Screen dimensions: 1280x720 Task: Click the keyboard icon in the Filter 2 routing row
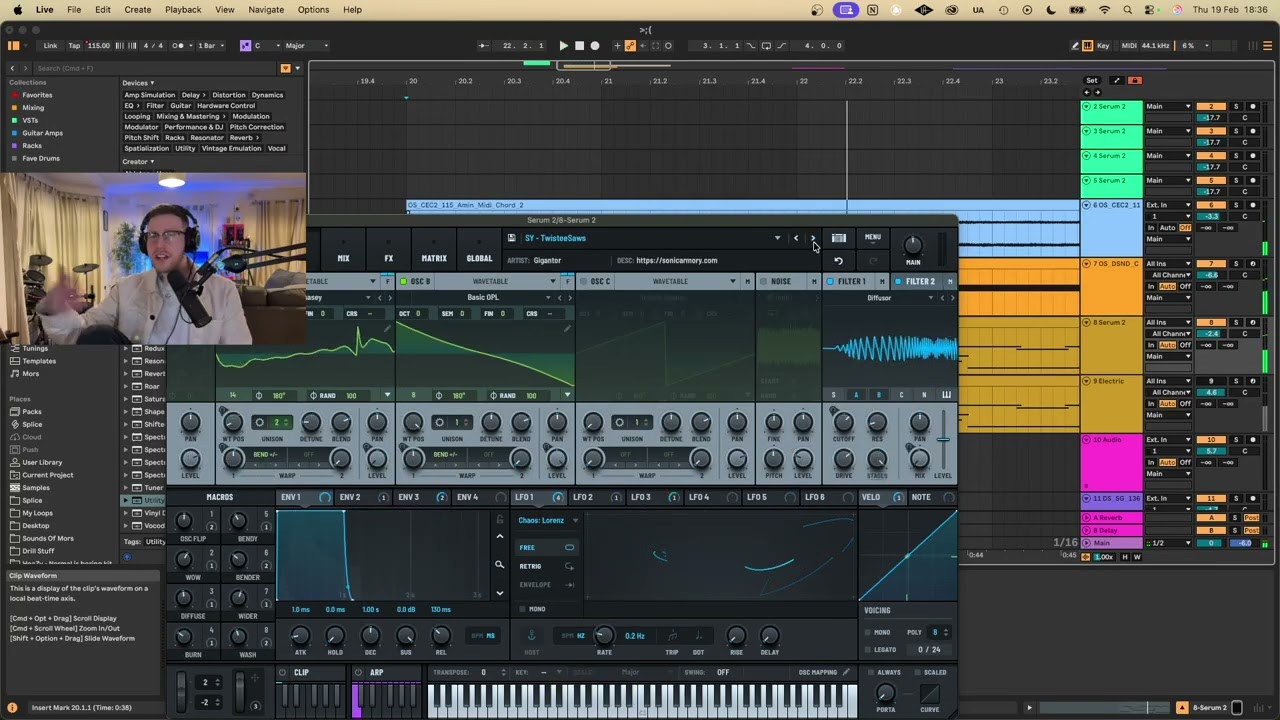[x=946, y=395]
